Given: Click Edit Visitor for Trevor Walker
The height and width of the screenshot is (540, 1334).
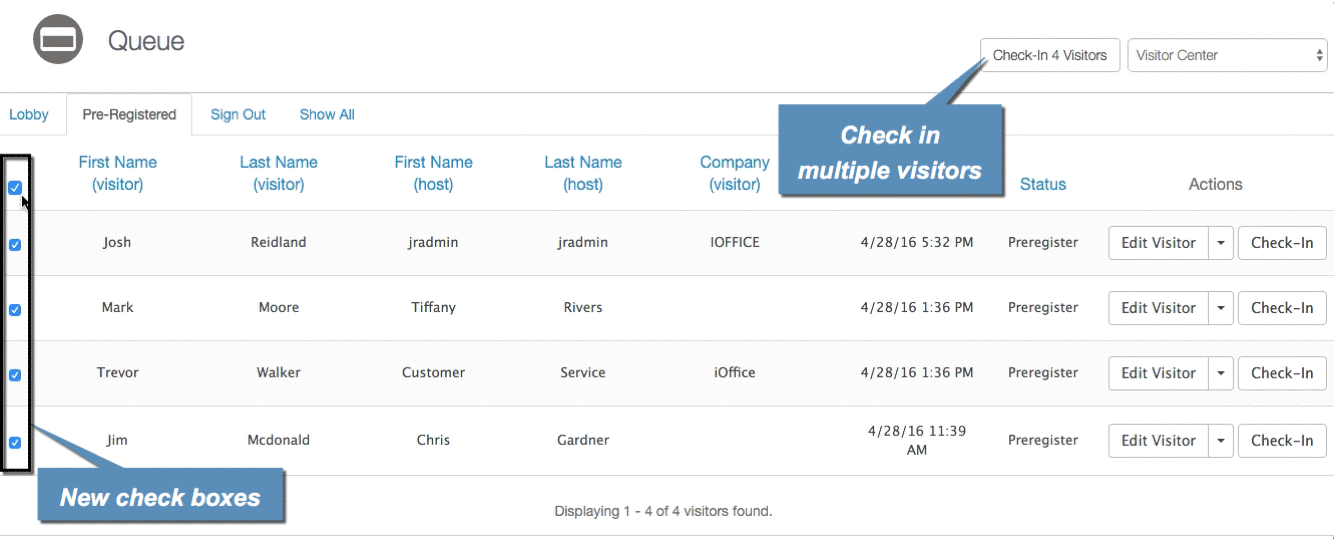Looking at the screenshot, I should pos(1158,373).
